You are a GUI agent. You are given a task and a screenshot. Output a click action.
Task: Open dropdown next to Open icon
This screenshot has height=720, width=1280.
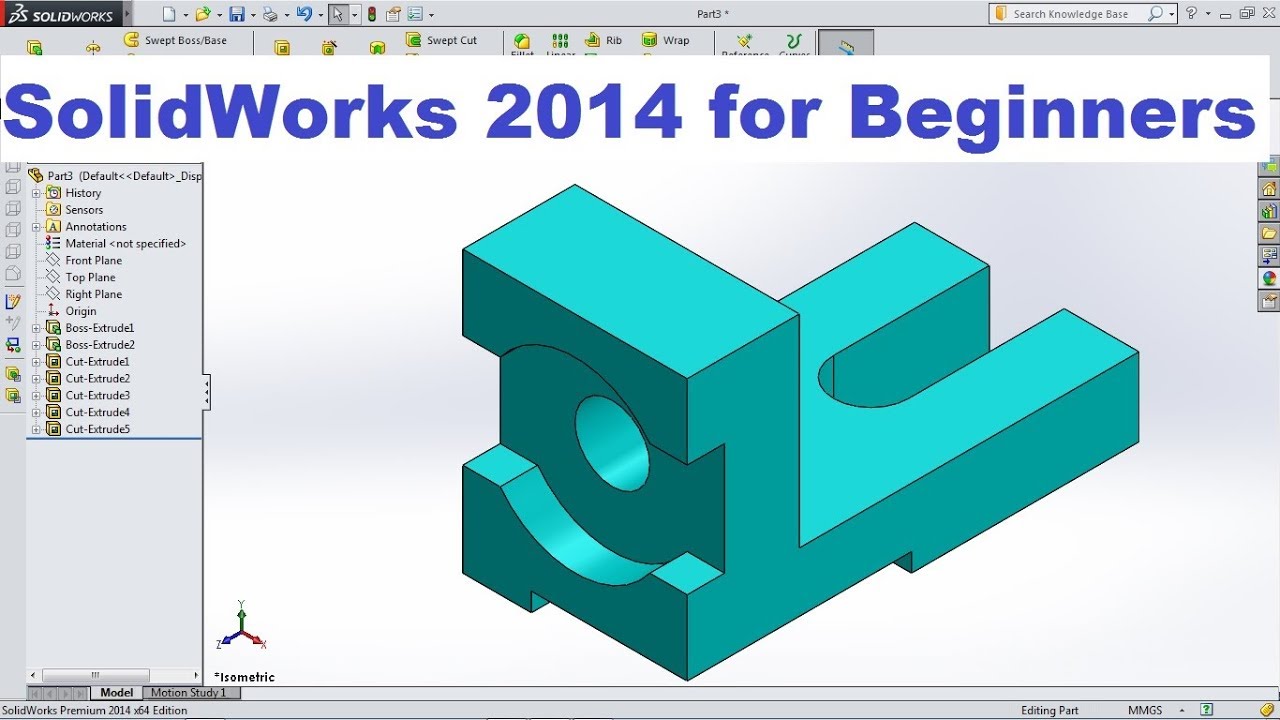pos(219,15)
